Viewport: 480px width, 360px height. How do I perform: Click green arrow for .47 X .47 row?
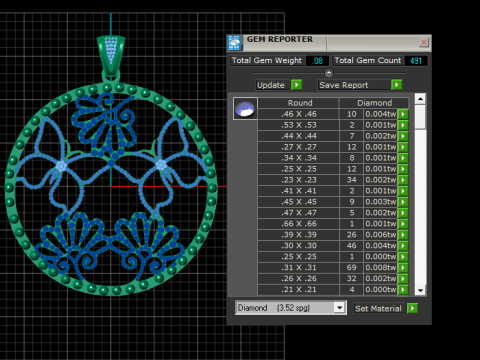(x=403, y=213)
